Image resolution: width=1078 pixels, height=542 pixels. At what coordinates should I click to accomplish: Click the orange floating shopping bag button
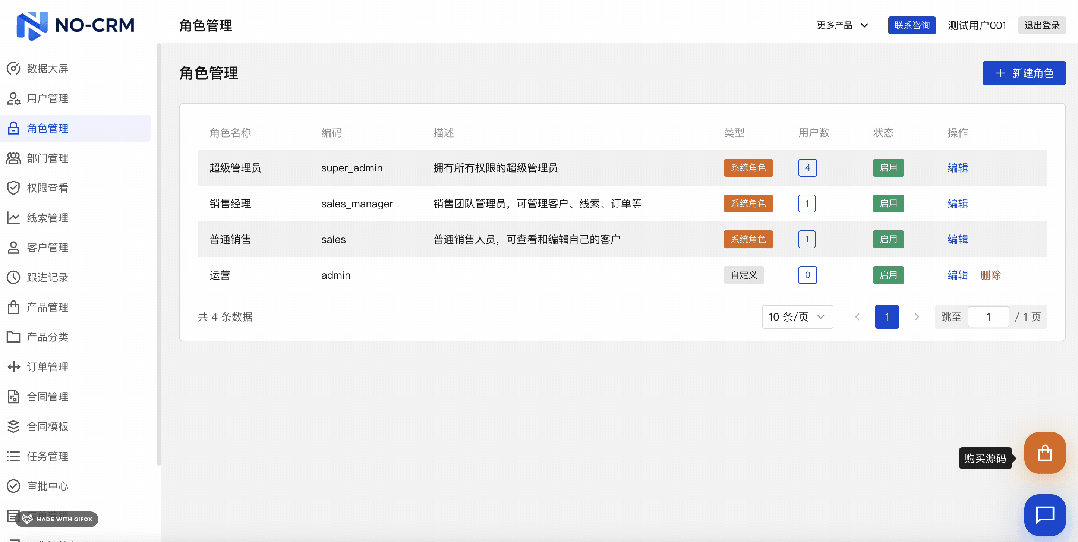(1045, 453)
